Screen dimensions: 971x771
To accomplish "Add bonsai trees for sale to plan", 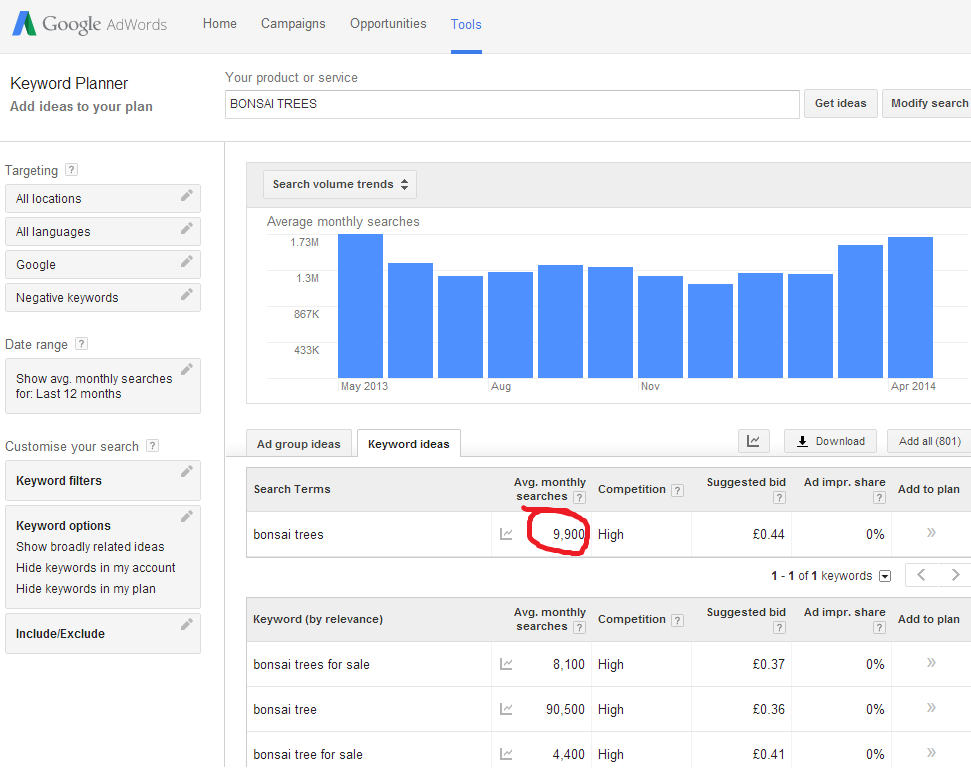I will (931, 663).
